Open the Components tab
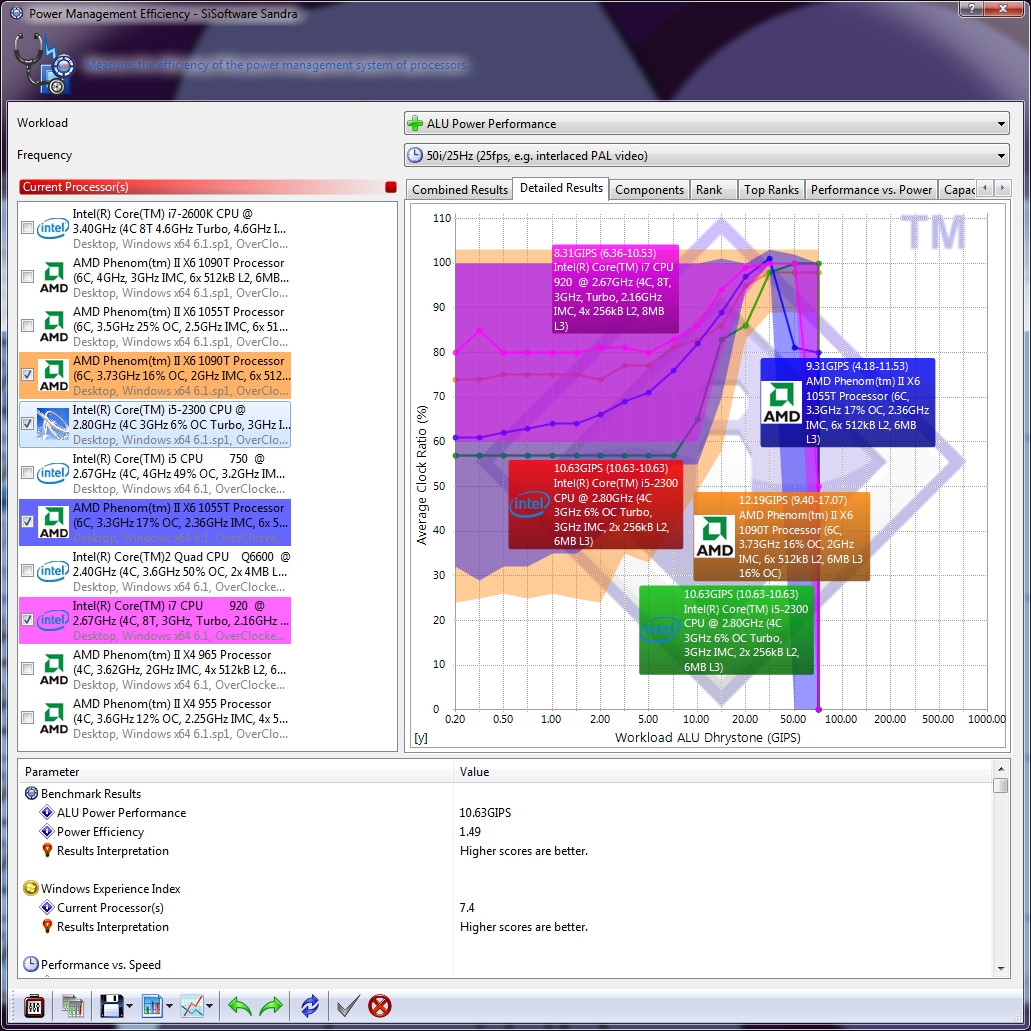This screenshot has height=1031, width=1031. click(649, 189)
